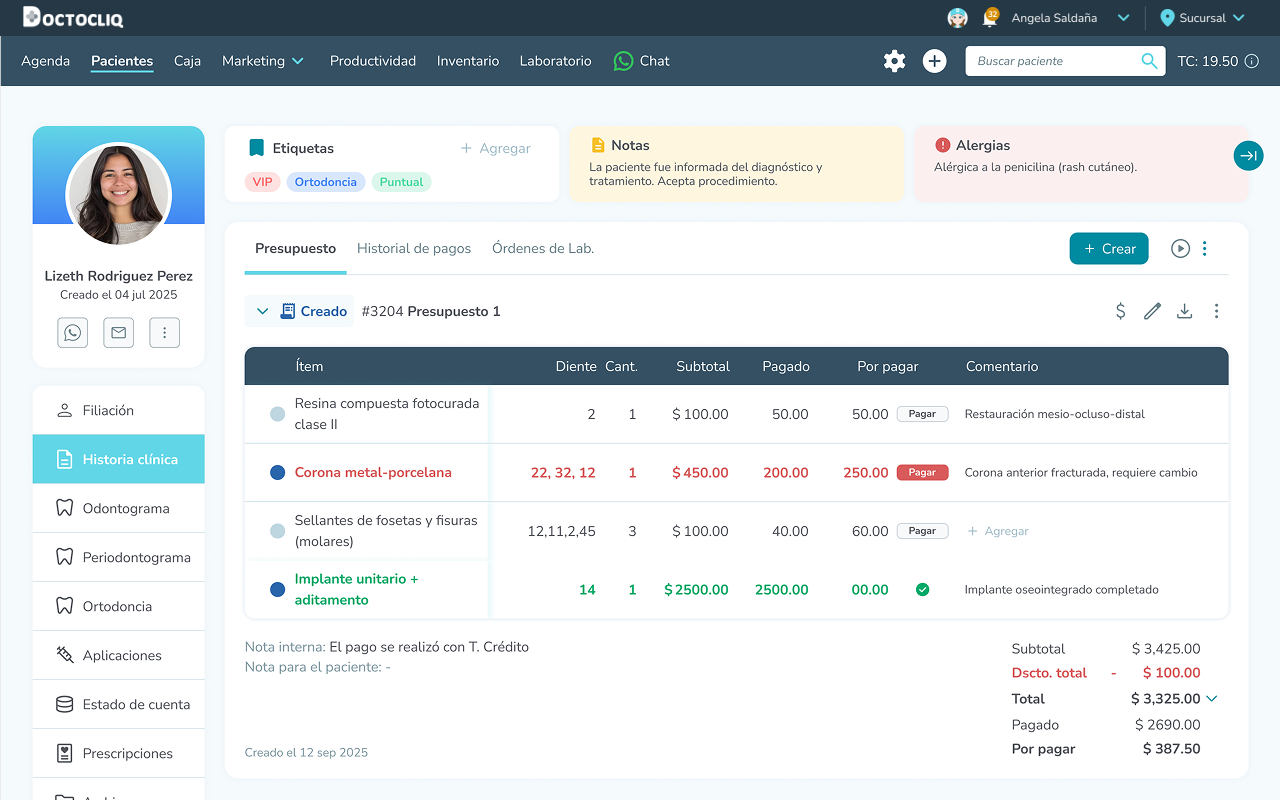
Task: Open patient card more options menu
Action: click(x=165, y=332)
